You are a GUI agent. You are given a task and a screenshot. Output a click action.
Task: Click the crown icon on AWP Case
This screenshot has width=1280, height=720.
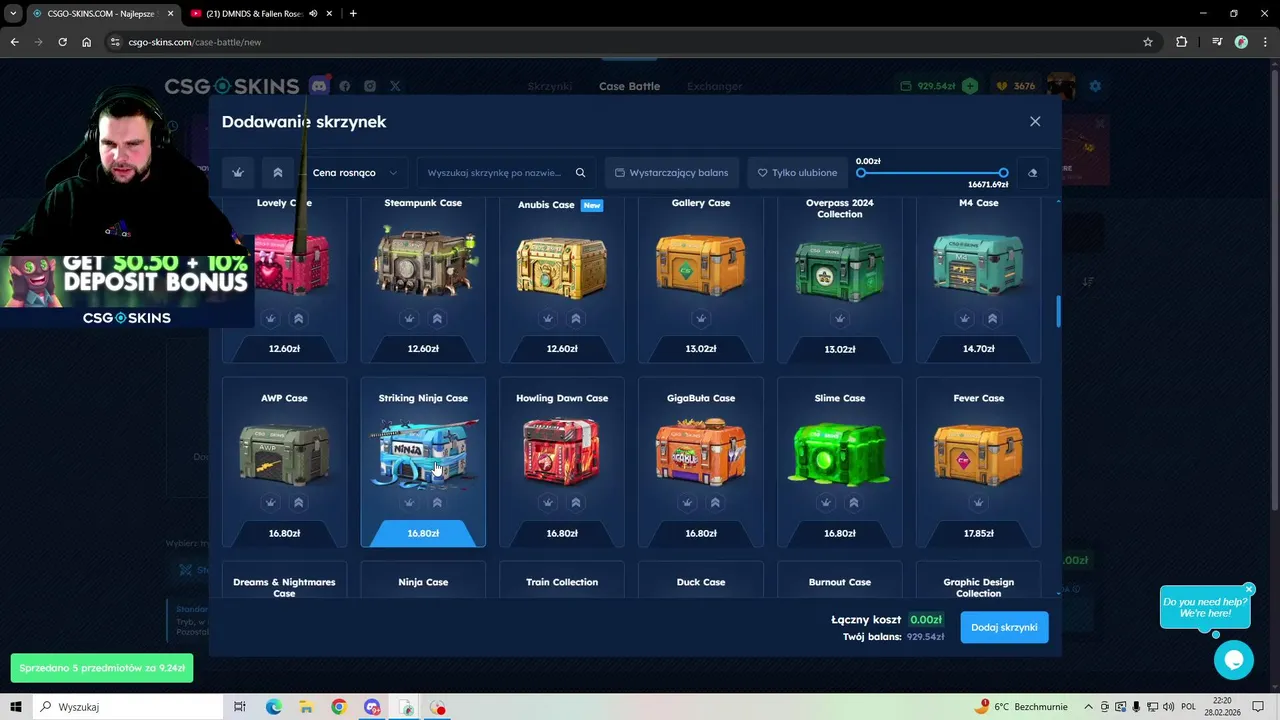270,502
